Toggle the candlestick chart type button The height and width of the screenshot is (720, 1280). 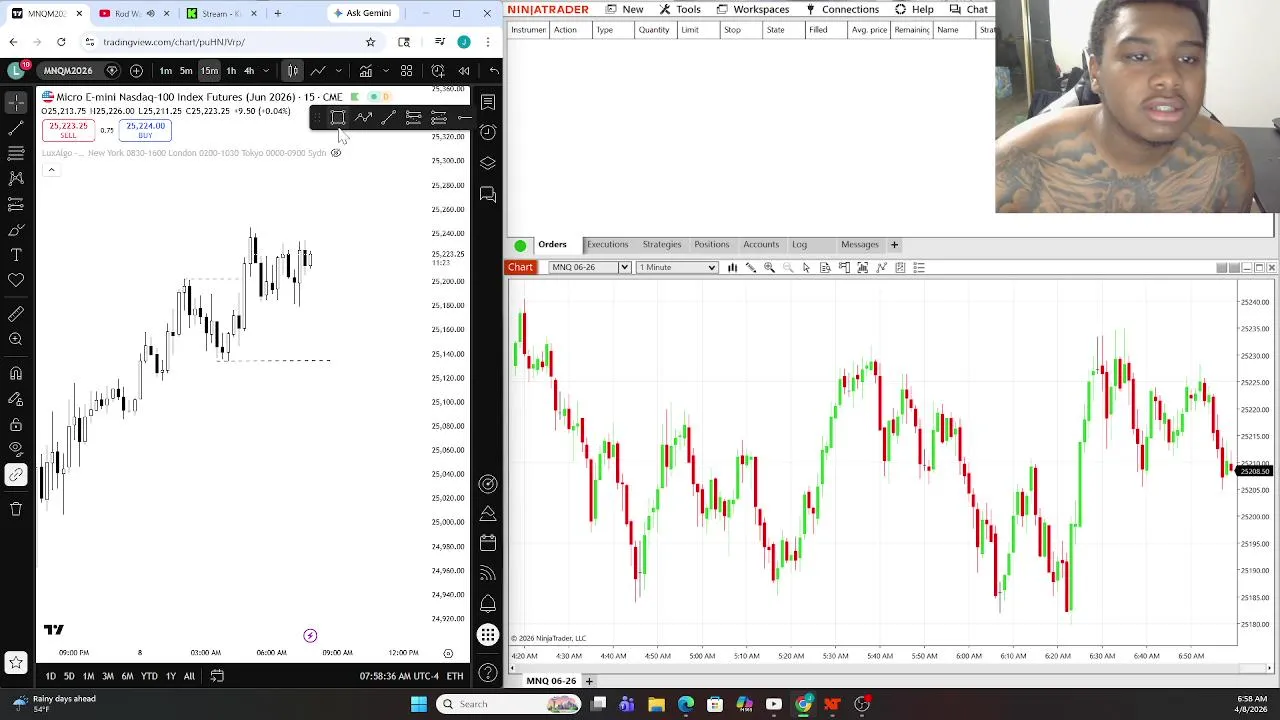tap(293, 71)
